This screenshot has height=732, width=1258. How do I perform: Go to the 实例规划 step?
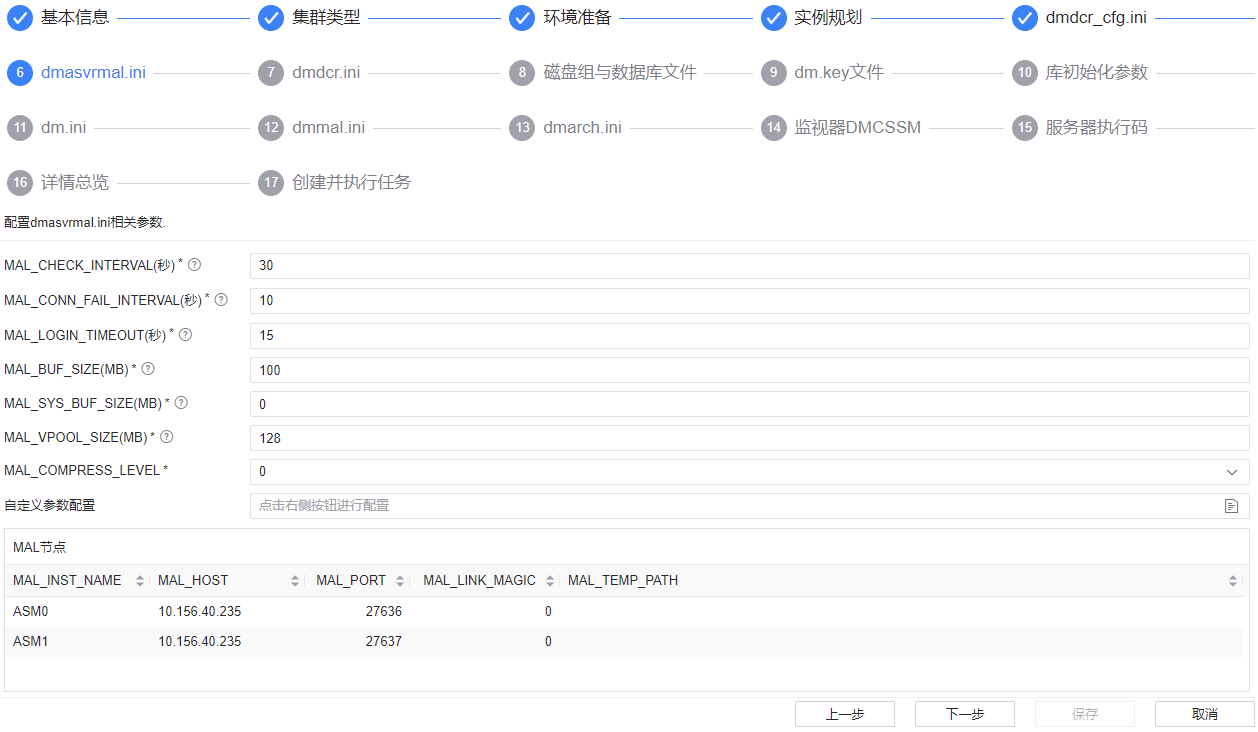(x=829, y=18)
